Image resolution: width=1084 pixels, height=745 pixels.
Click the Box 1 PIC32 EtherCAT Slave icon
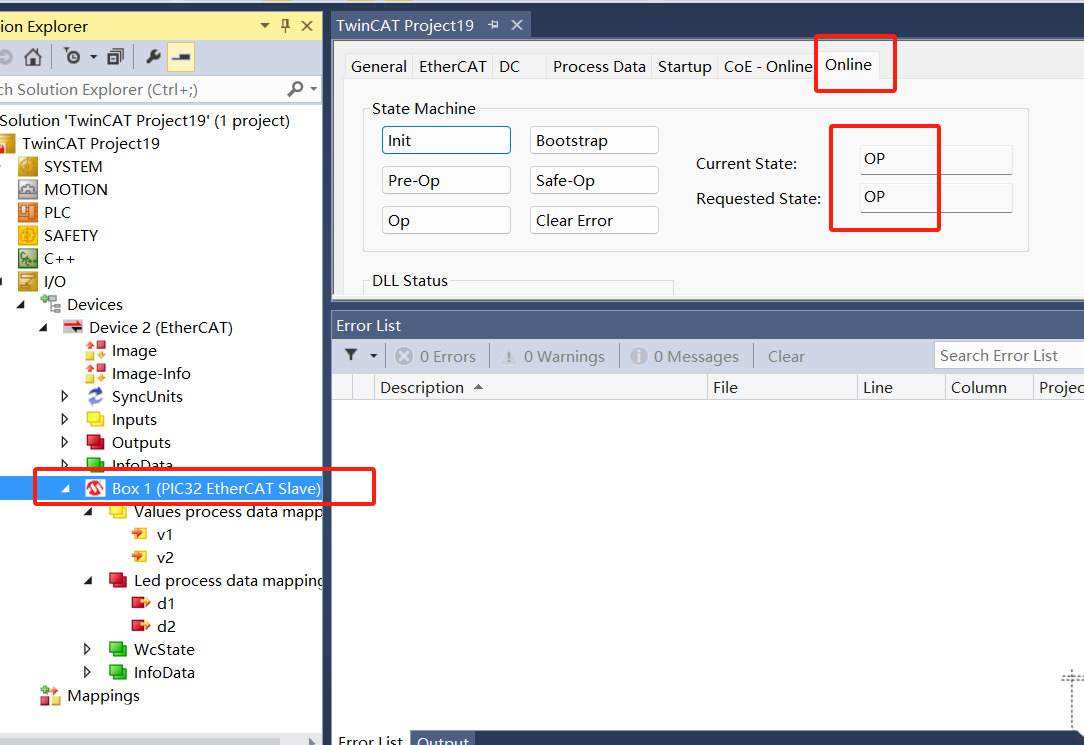(95, 489)
